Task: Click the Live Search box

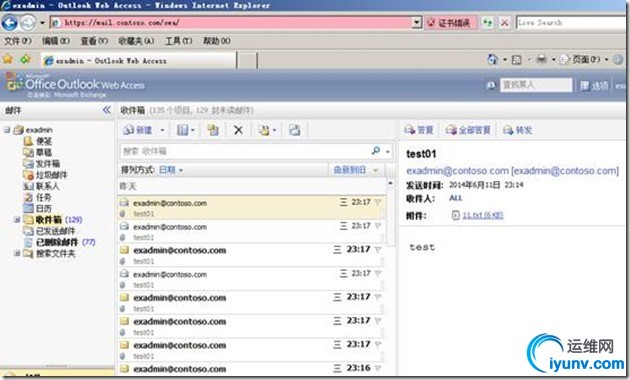Action: [x=571, y=23]
